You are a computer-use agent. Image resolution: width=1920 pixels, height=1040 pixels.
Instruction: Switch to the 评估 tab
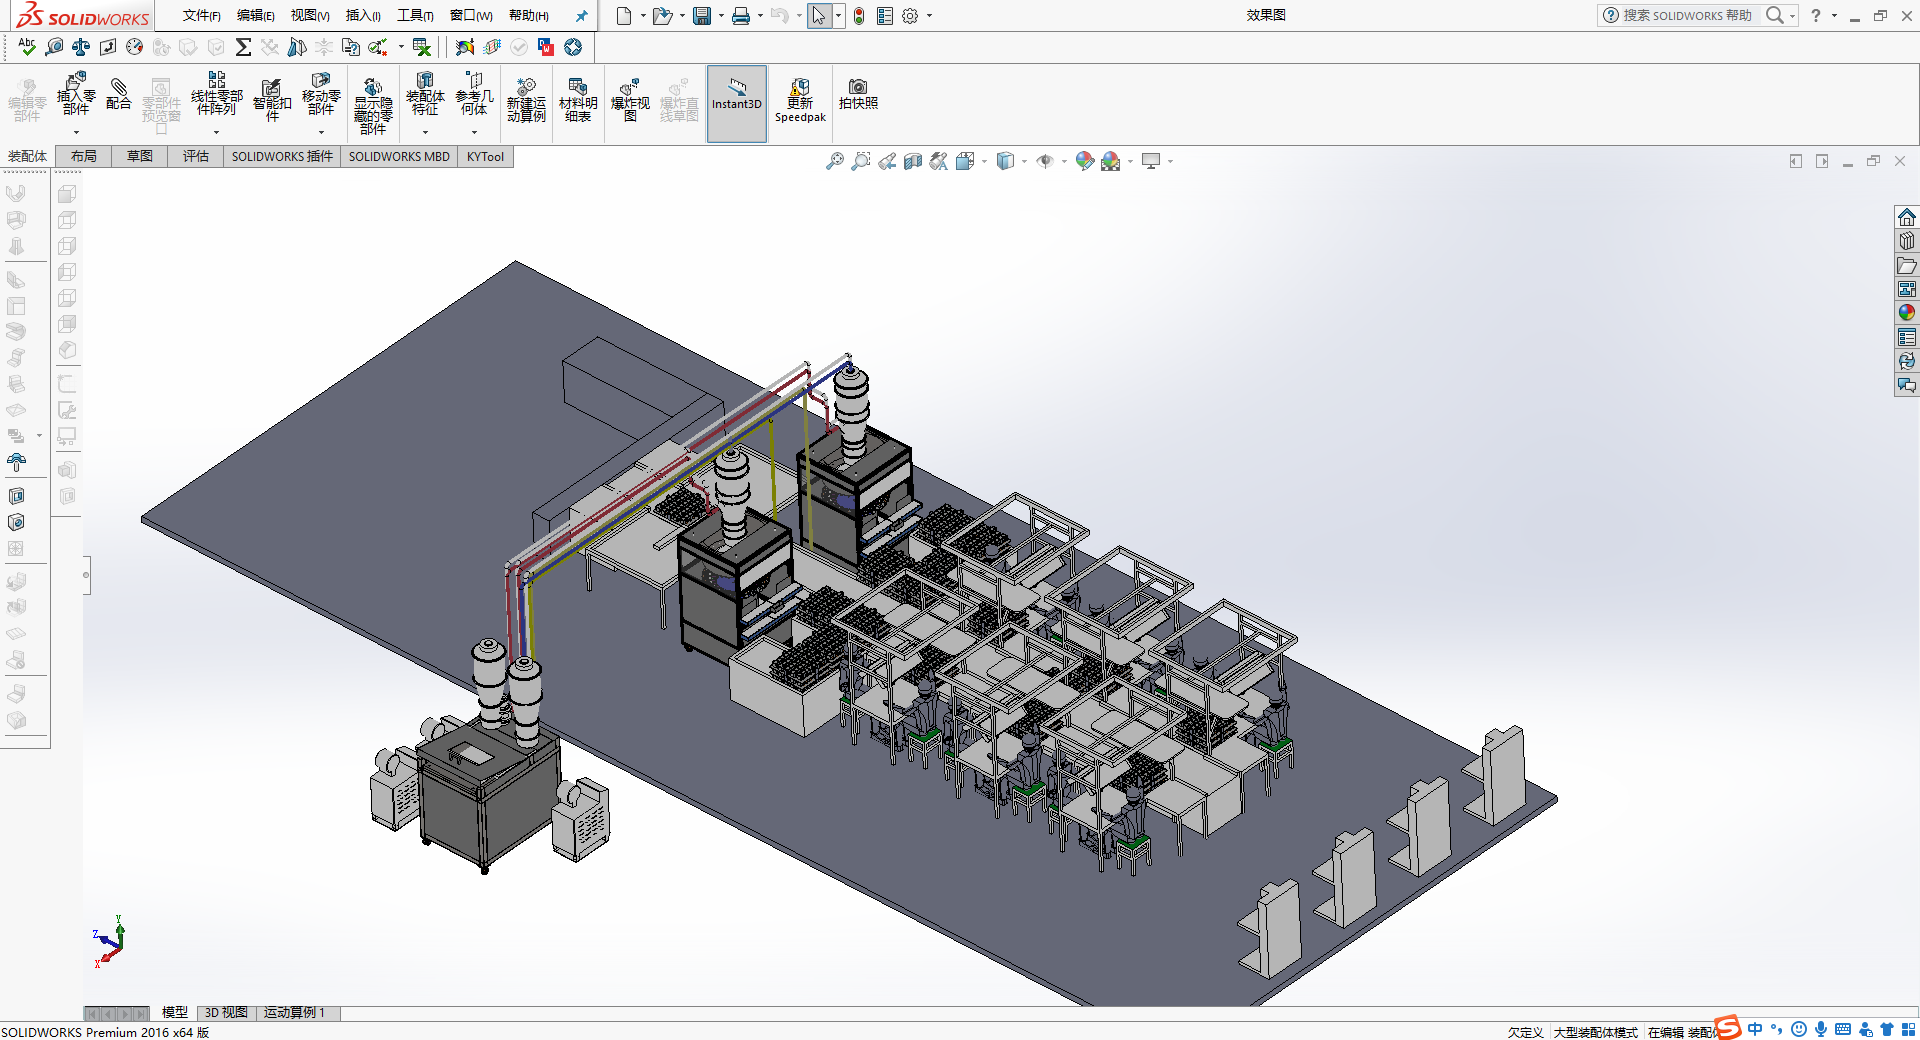[196, 156]
